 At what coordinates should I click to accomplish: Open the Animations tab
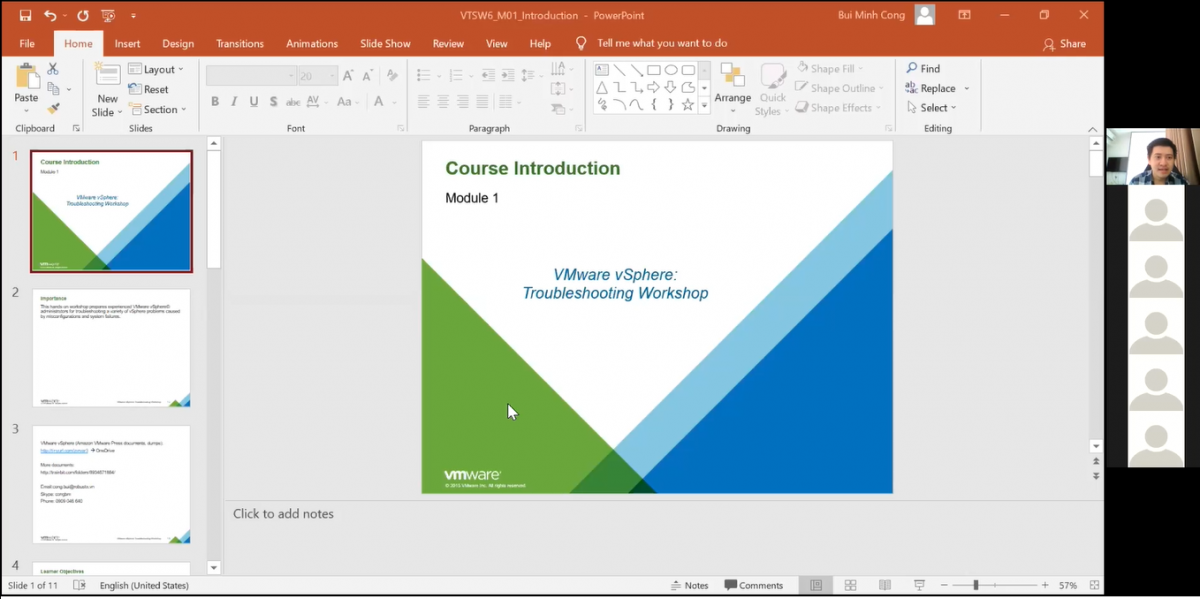tap(312, 43)
